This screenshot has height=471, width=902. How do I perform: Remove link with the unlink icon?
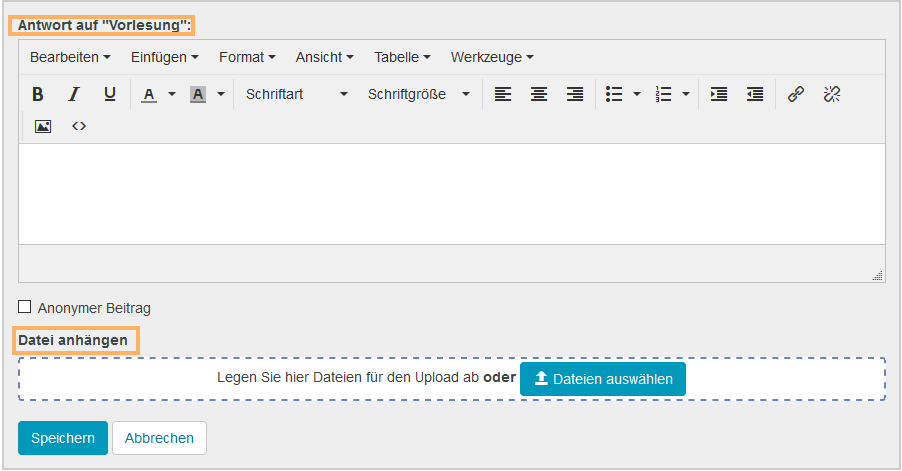pyautogui.click(x=832, y=94)
